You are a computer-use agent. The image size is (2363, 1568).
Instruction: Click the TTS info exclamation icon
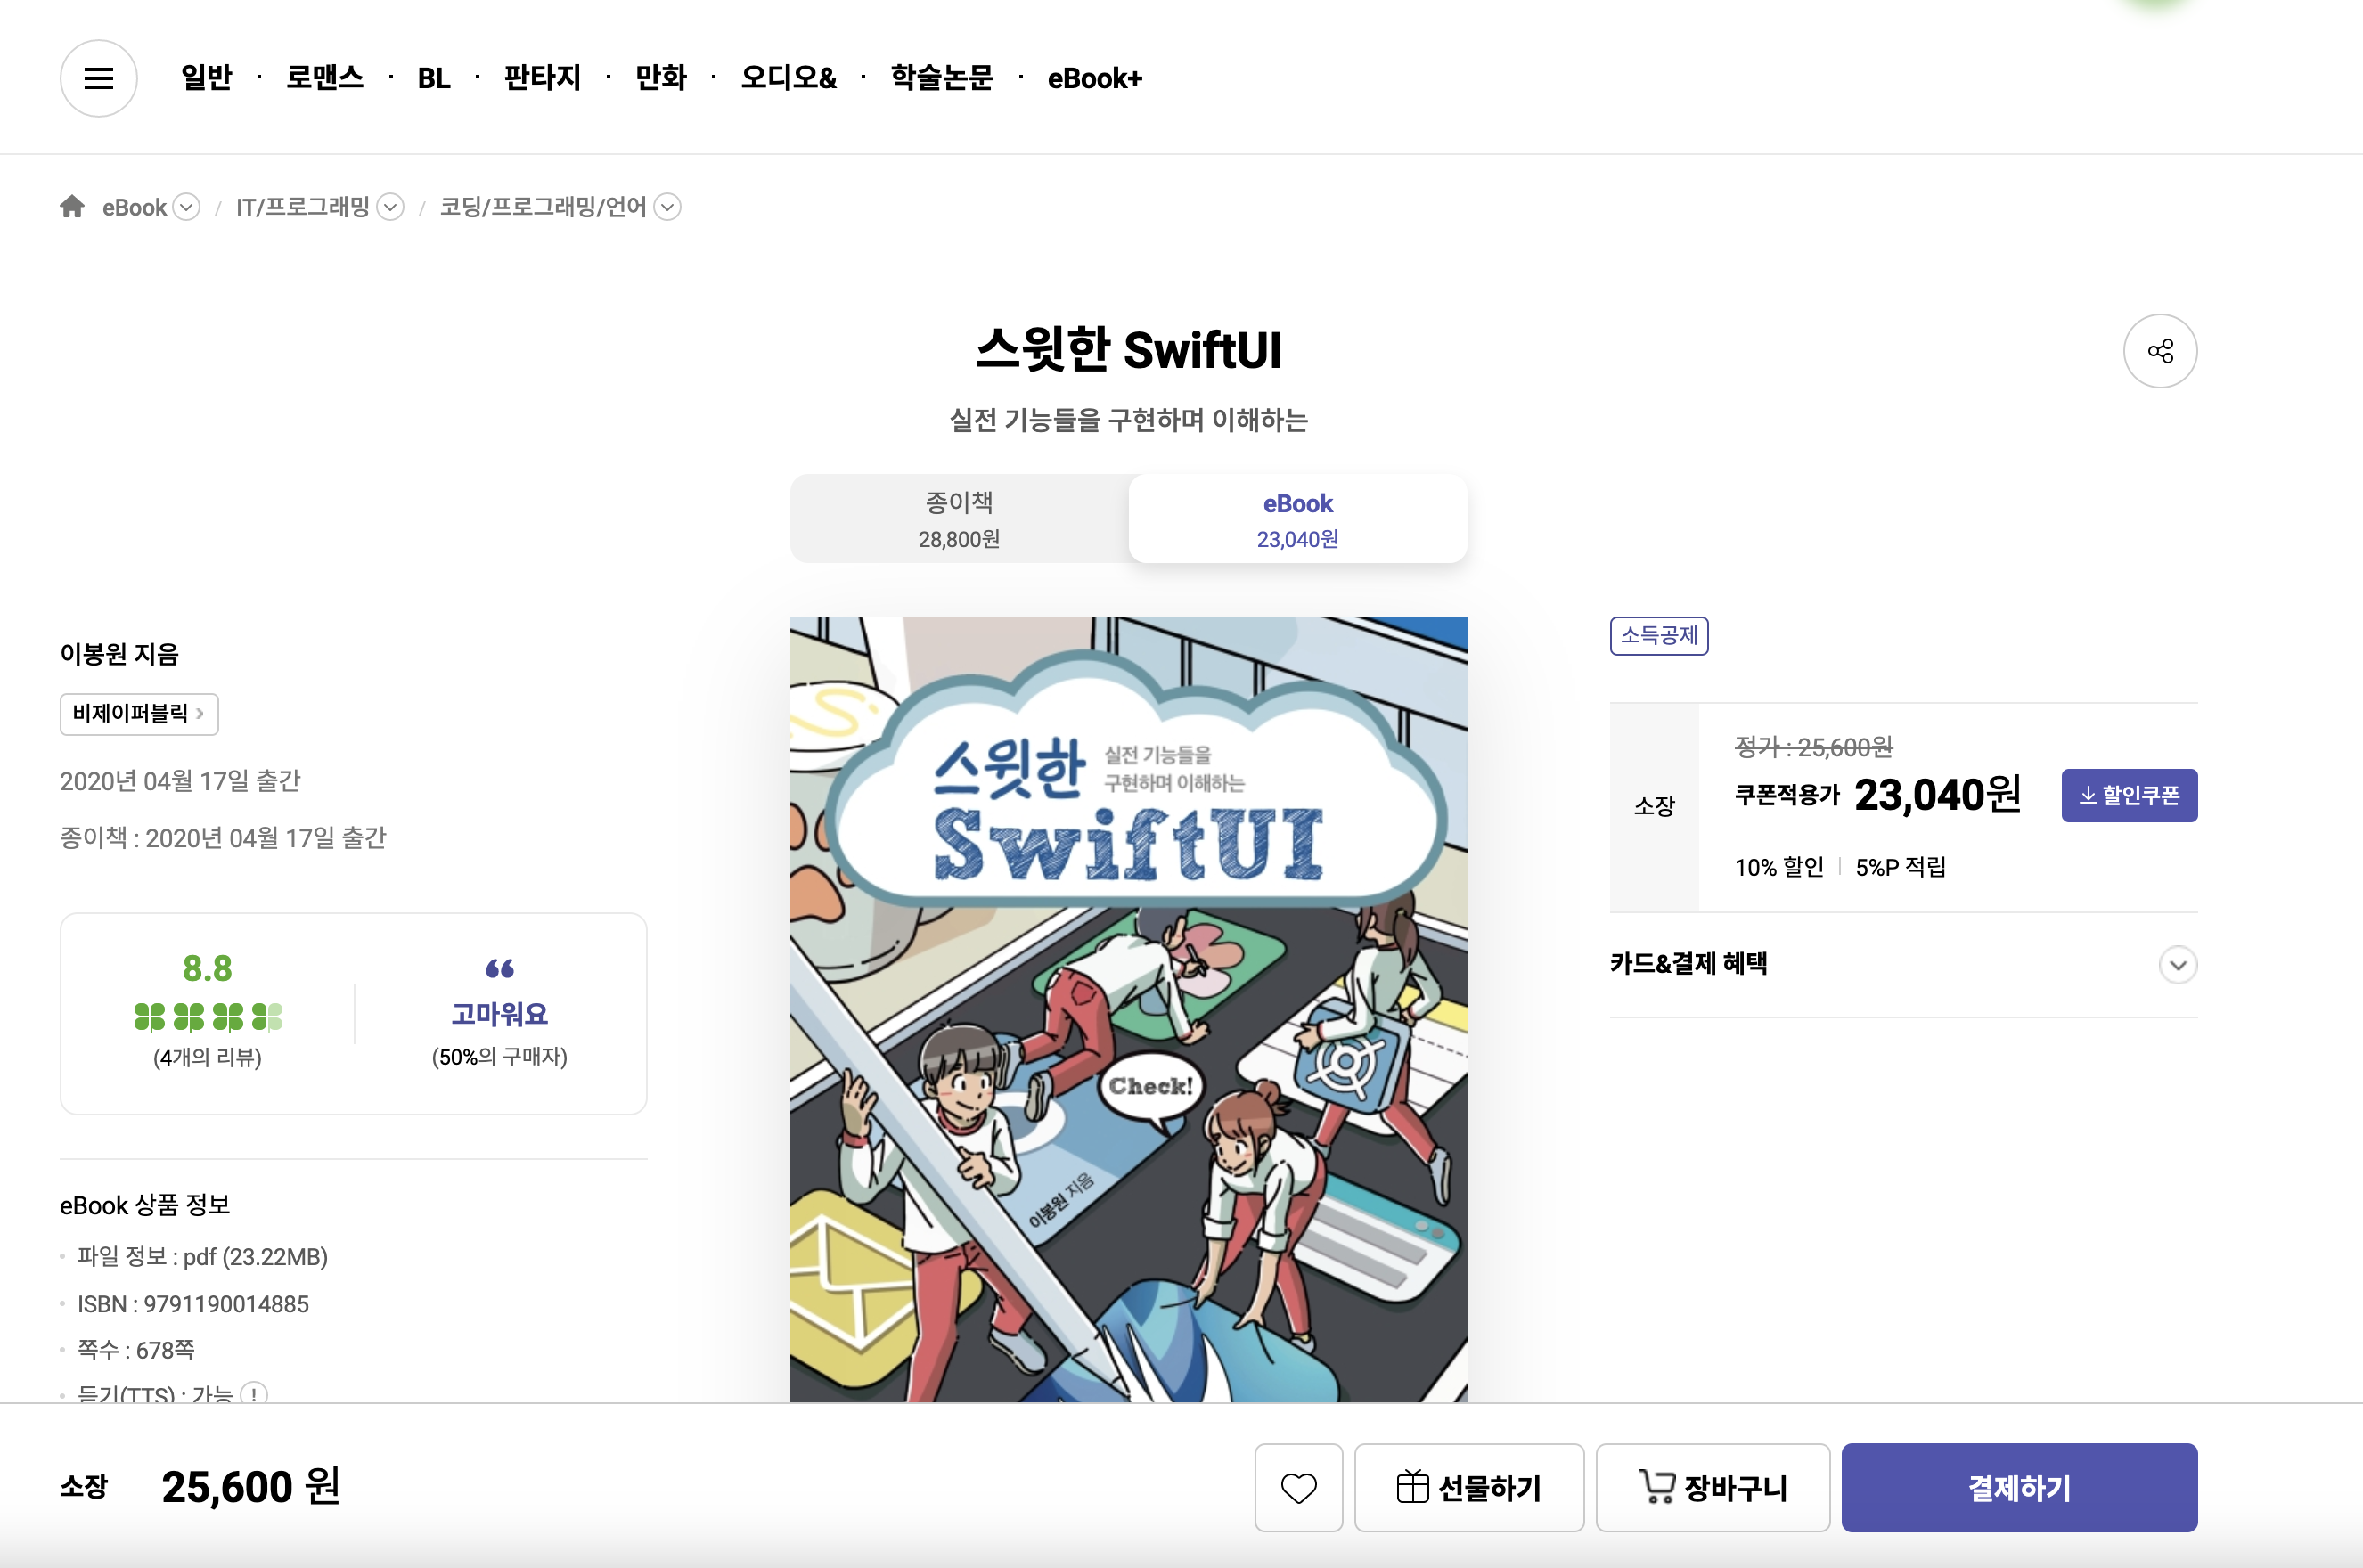(254, 1393)
